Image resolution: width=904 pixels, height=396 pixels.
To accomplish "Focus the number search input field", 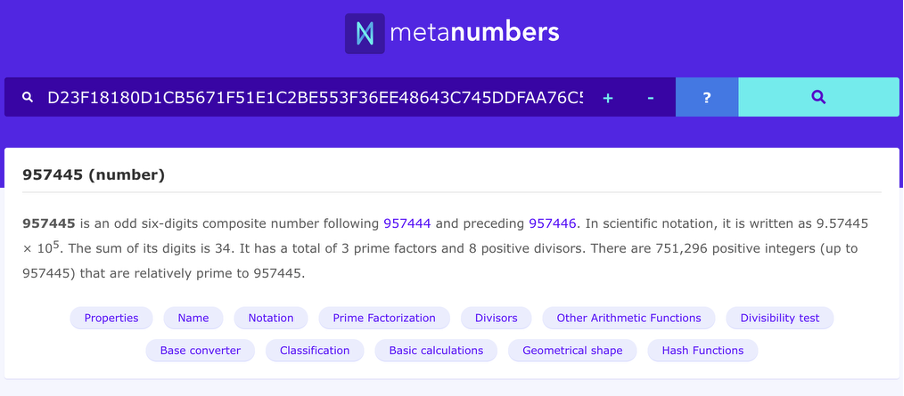I will pyautogui.click(x=315, y=97).
